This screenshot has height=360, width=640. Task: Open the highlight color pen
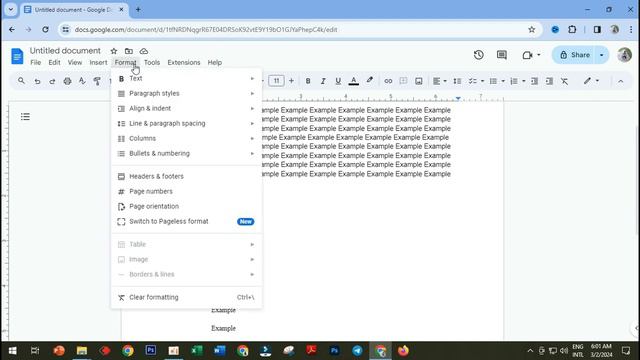point(369,81)
